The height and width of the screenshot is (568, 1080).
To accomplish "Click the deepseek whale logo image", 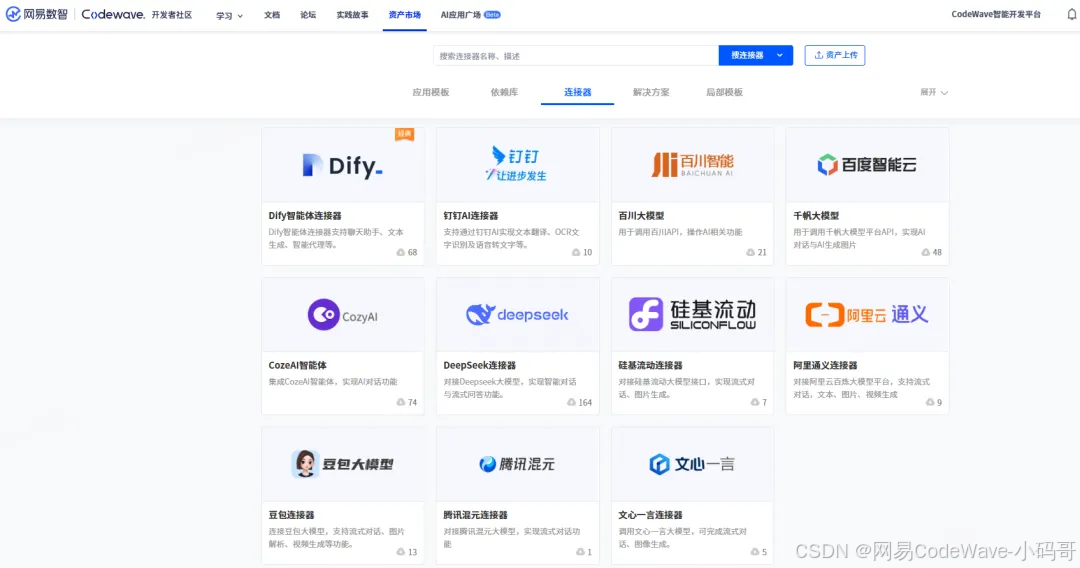I will 517,315.
